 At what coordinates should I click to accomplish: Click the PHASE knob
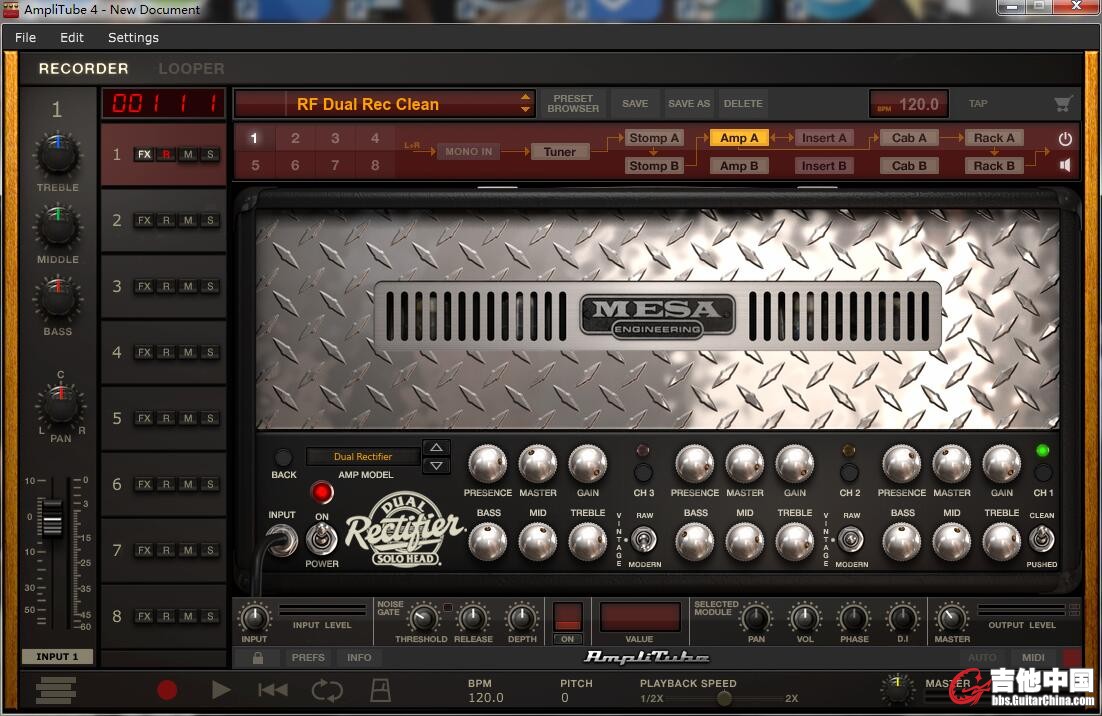pyautogui.click(x=854, y=618)
